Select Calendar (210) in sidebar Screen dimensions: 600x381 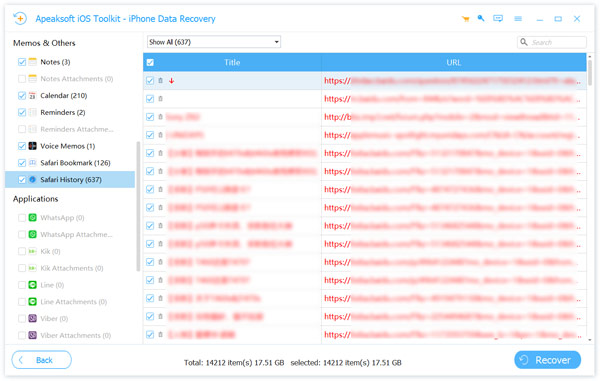coord(64,96)
